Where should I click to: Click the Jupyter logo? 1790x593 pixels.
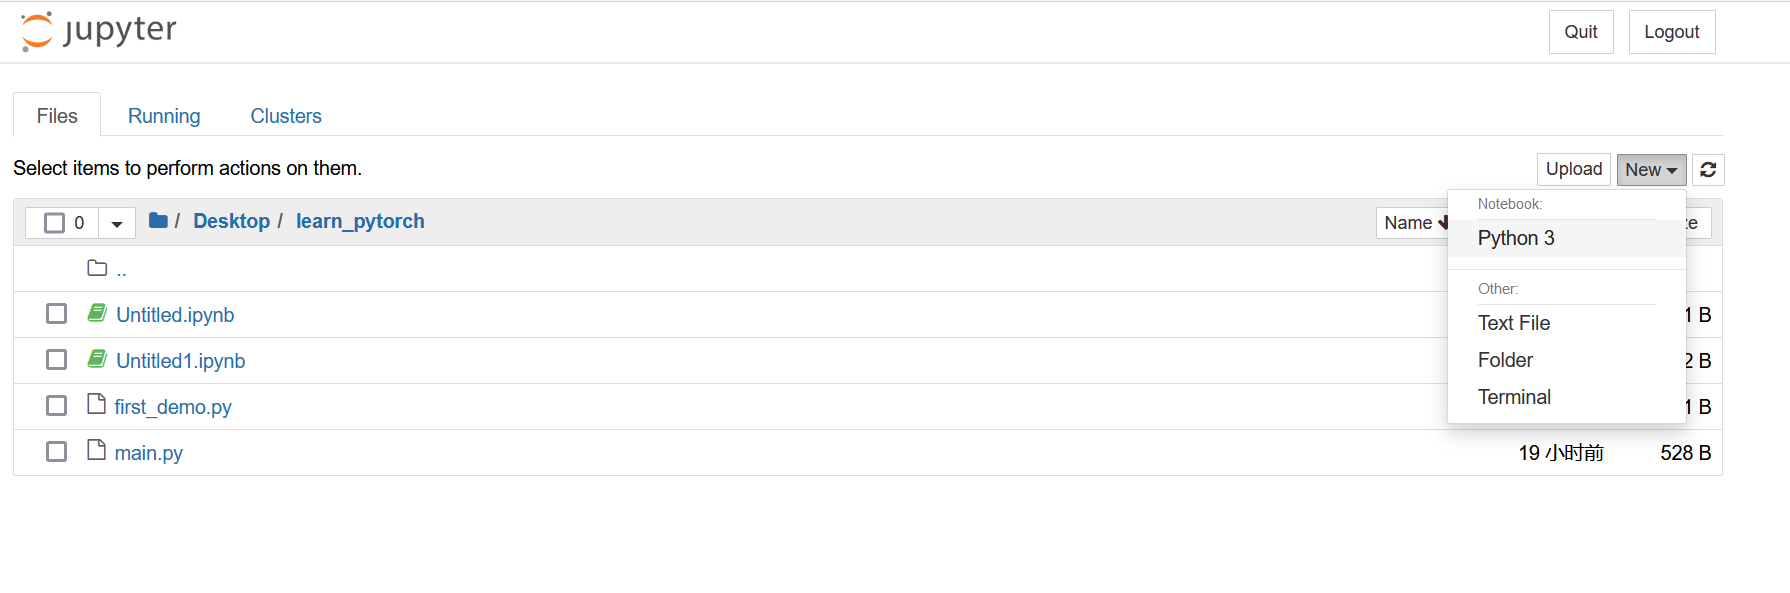[x=96, y=31]
